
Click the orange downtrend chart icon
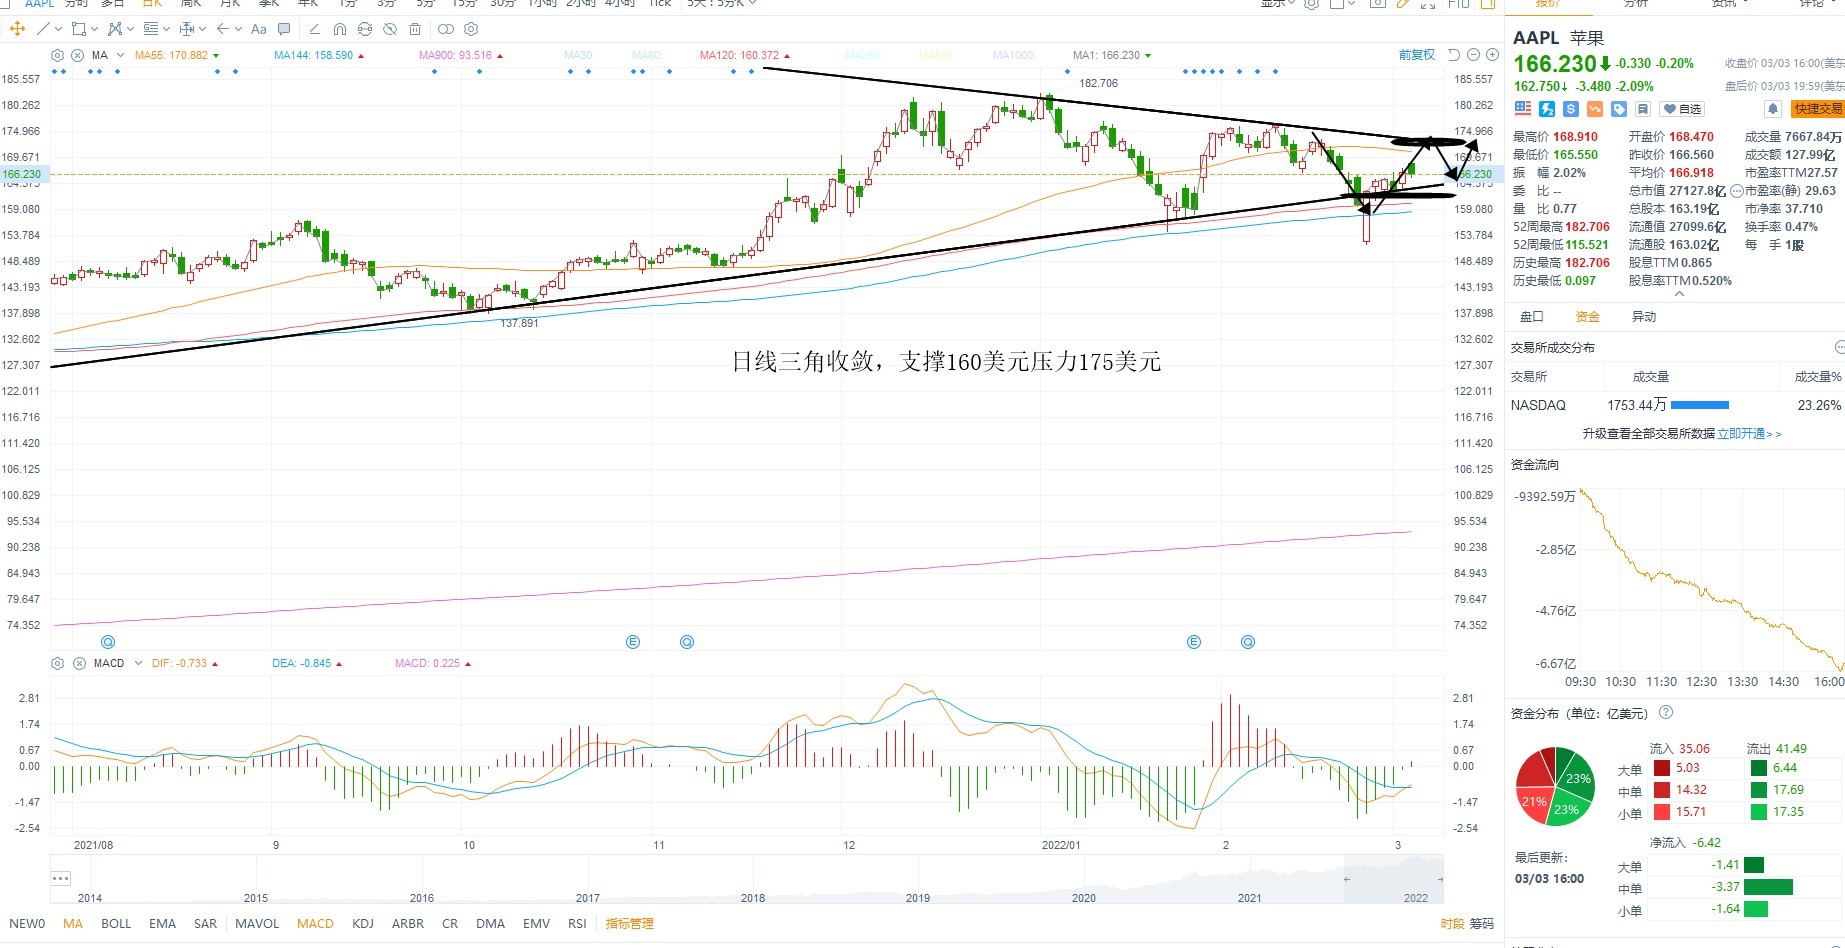tap(1595, 108)
